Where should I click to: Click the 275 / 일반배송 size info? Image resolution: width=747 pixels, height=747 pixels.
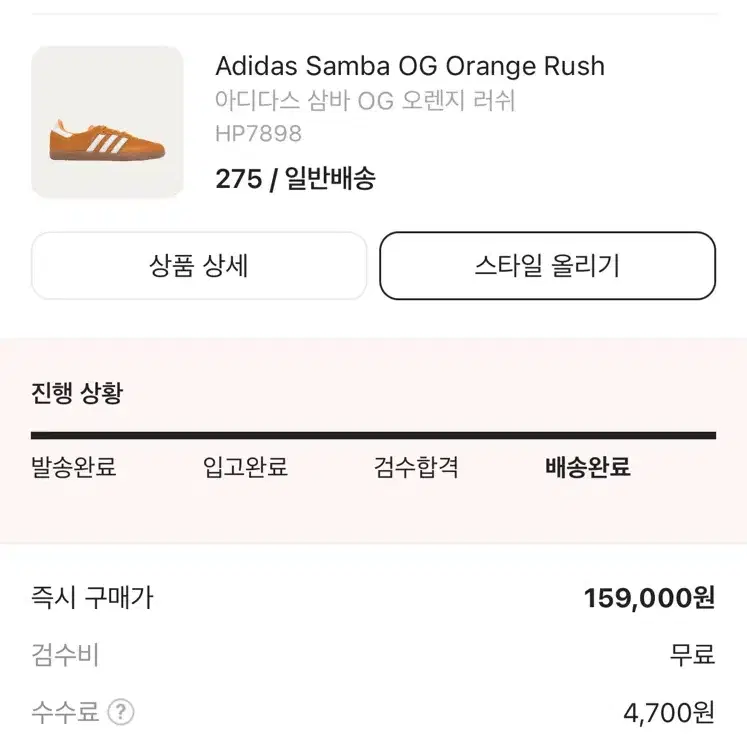coord(295,179)
